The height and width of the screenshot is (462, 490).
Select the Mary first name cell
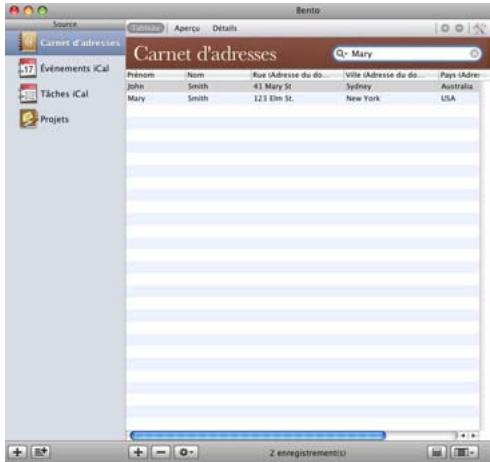(x=136, y=98)
